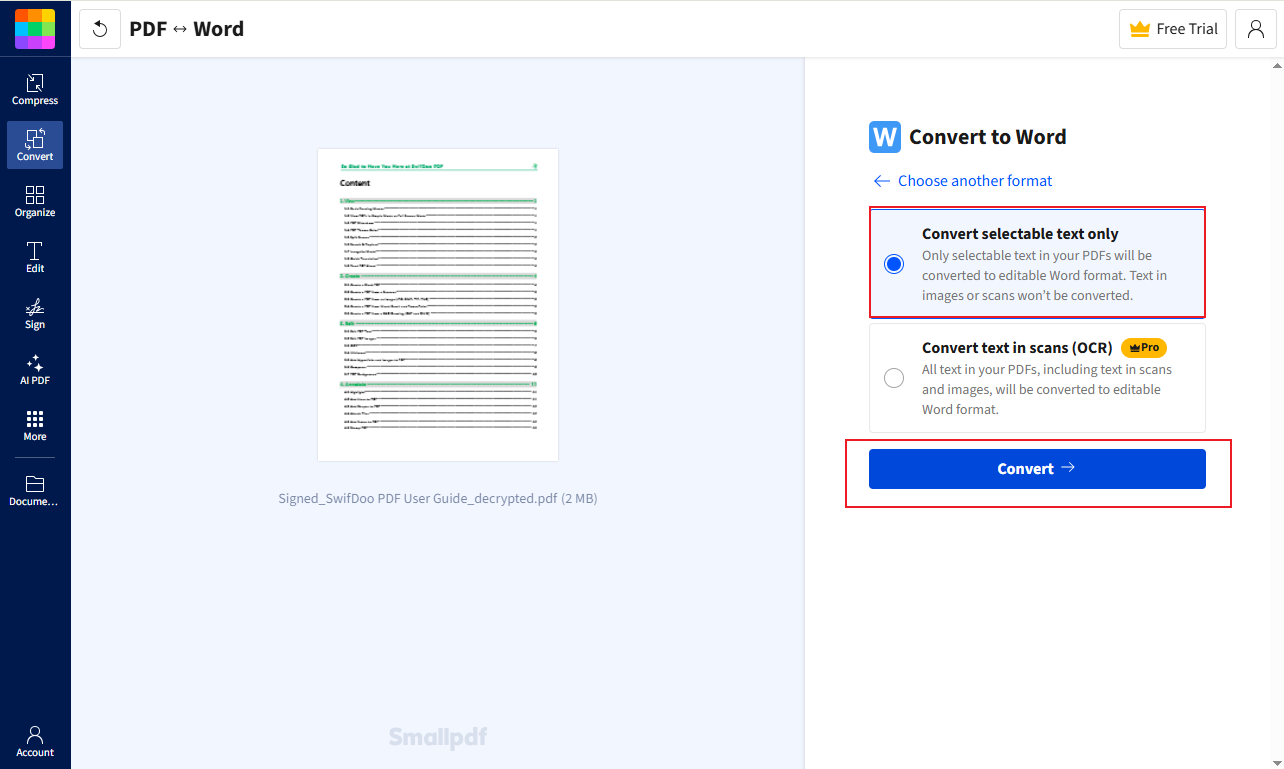Screen dimensions: 1284x769
Task: Open the user profile icon top right
Action: click(x=1256, y=29)
